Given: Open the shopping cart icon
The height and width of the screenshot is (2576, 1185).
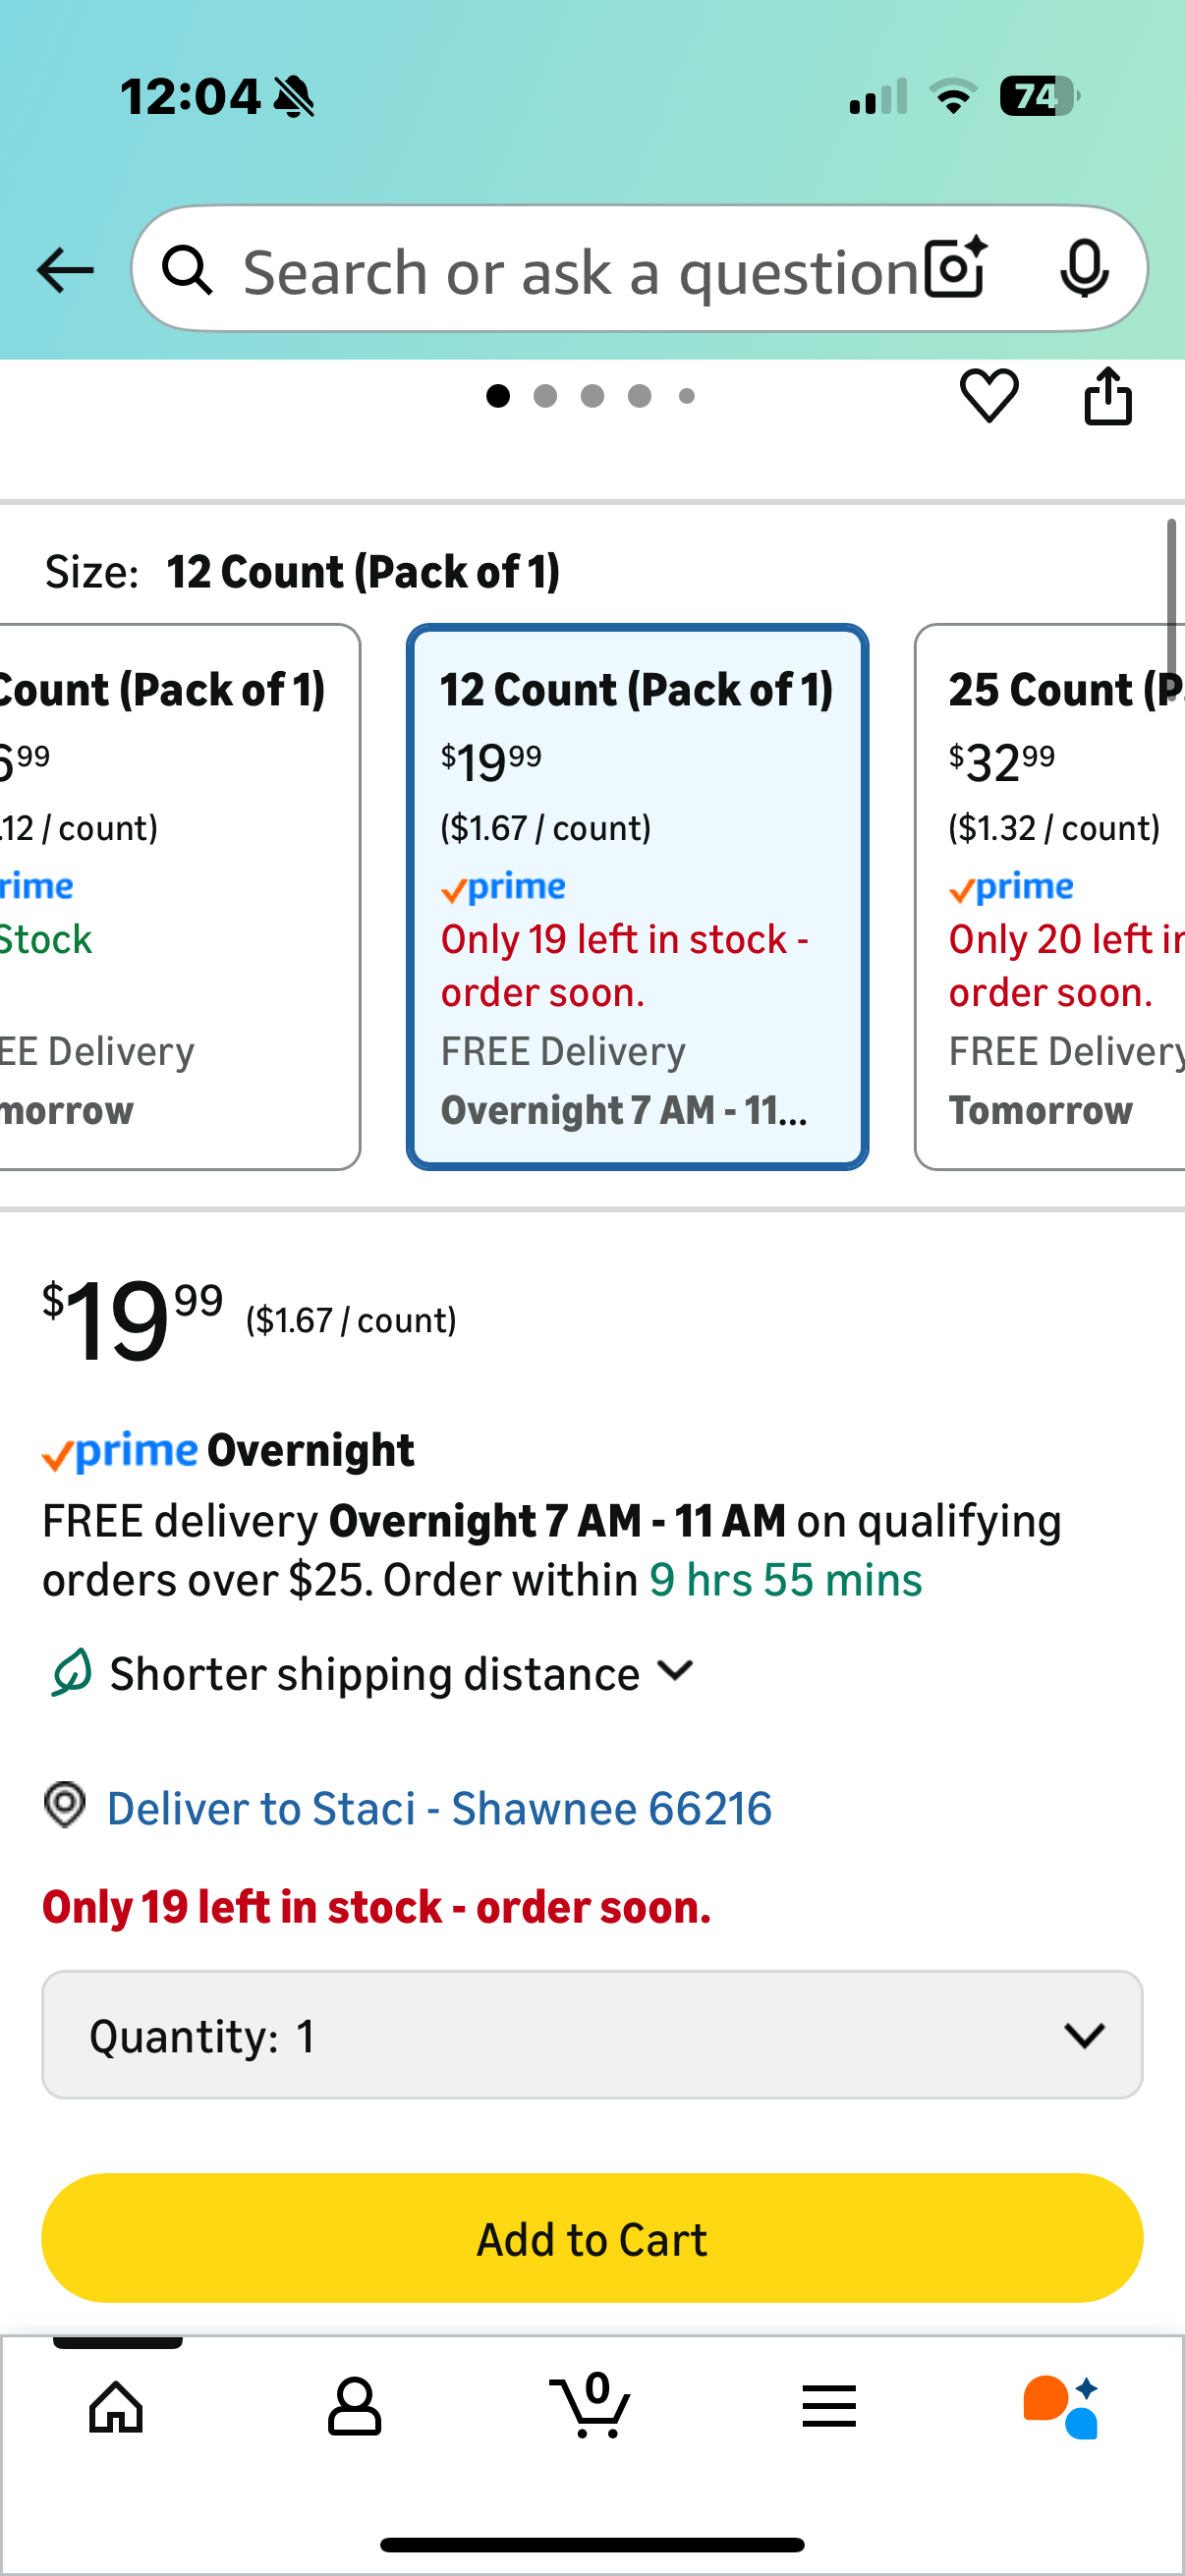Looking at the screenshot, I should point(591,2408).
